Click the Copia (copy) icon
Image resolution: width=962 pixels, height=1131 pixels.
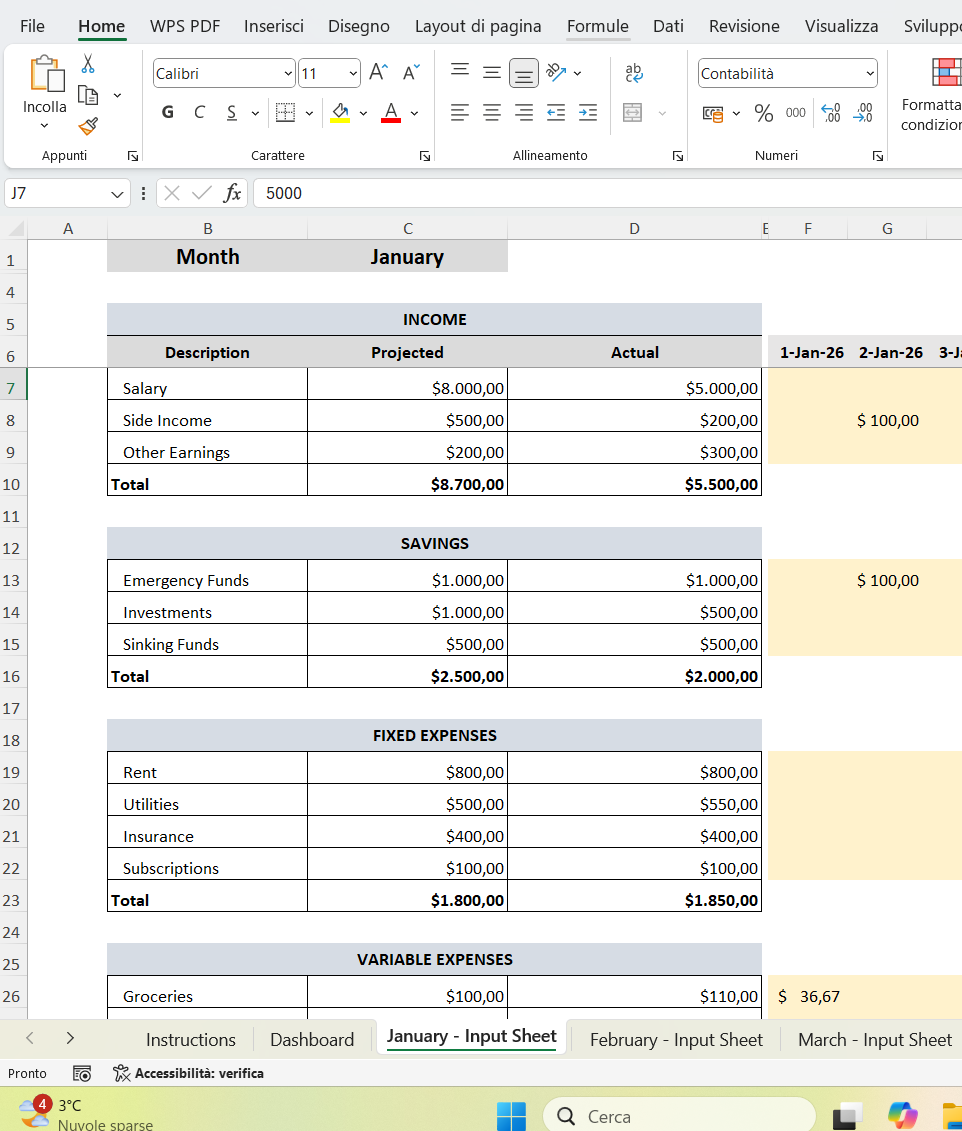coord(87,92)
